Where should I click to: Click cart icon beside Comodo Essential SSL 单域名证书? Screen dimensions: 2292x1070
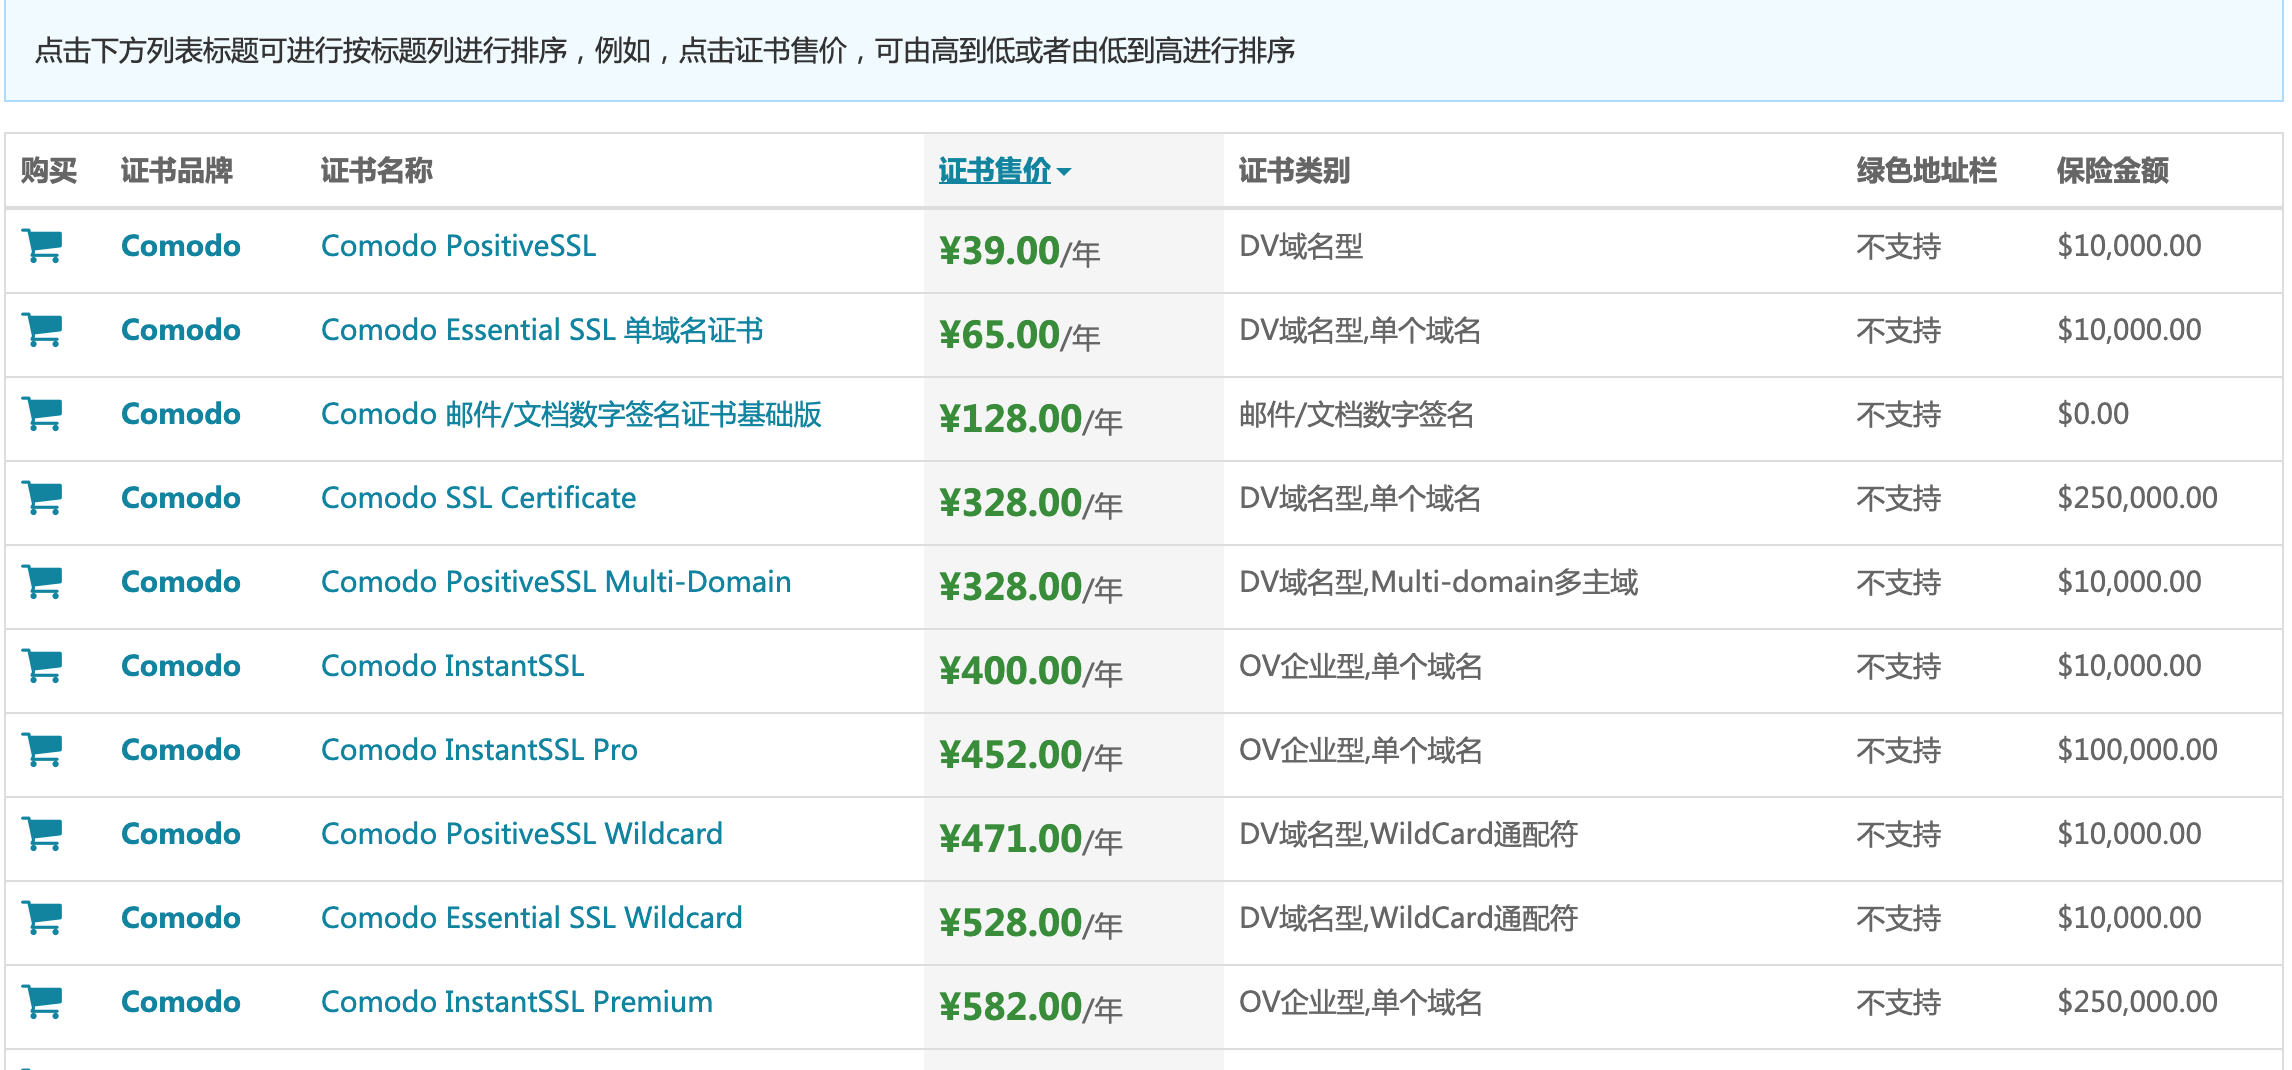(43, 330)
